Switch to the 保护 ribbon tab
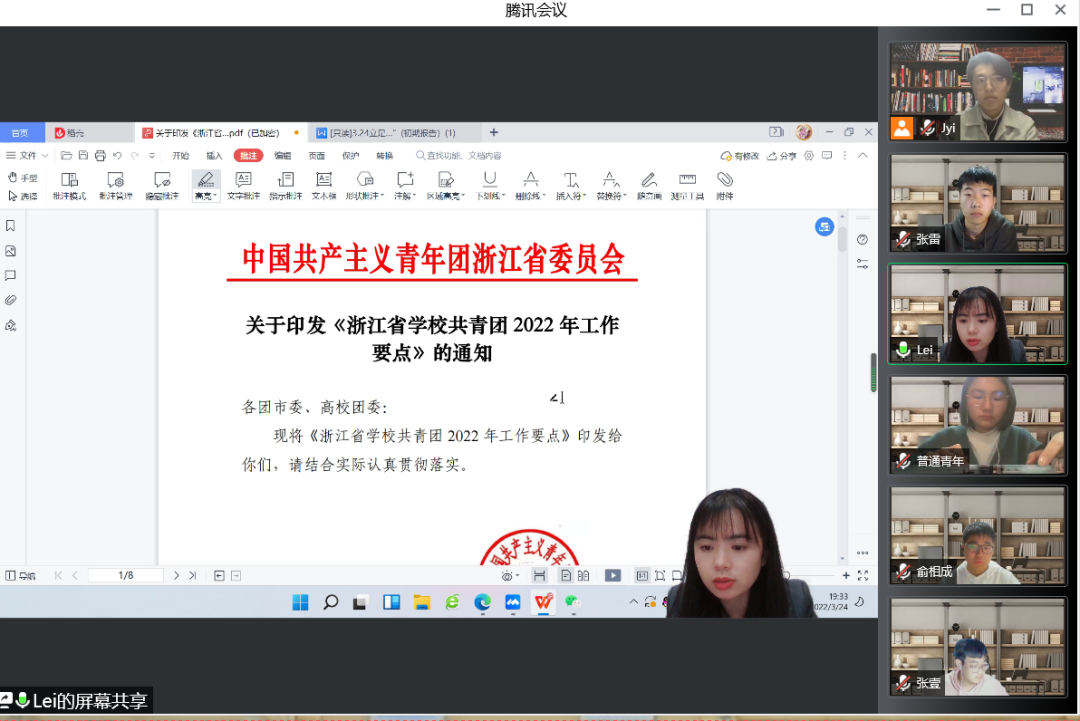Image resolution: width=1080 pixels, height=721 pixels. 351,156
